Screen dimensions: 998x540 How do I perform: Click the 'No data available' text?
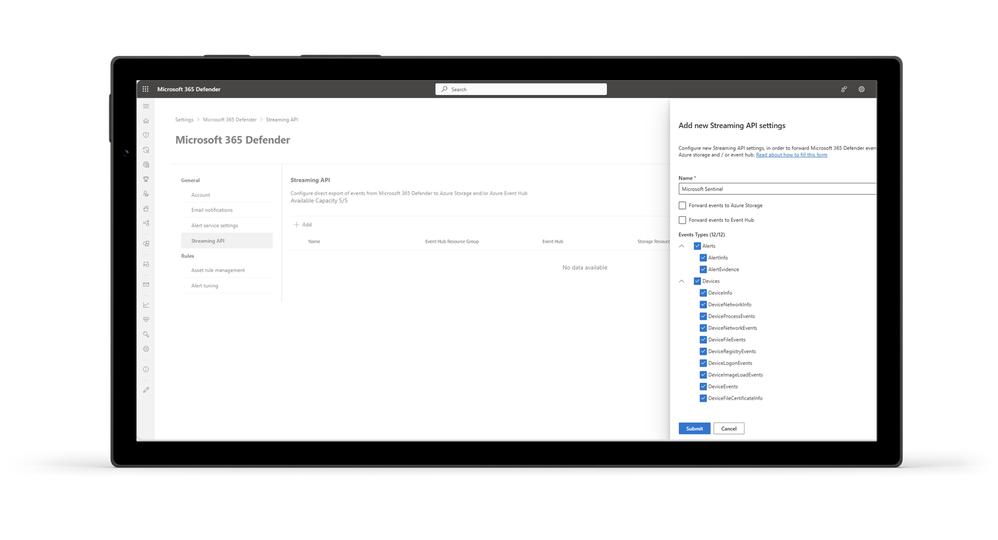point(585,267)
